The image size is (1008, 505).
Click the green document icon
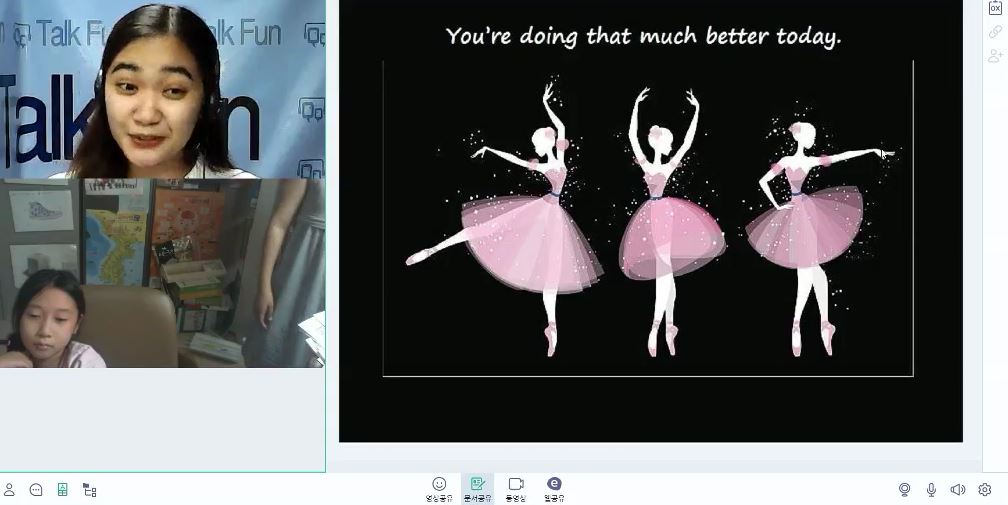click(62, 490)
